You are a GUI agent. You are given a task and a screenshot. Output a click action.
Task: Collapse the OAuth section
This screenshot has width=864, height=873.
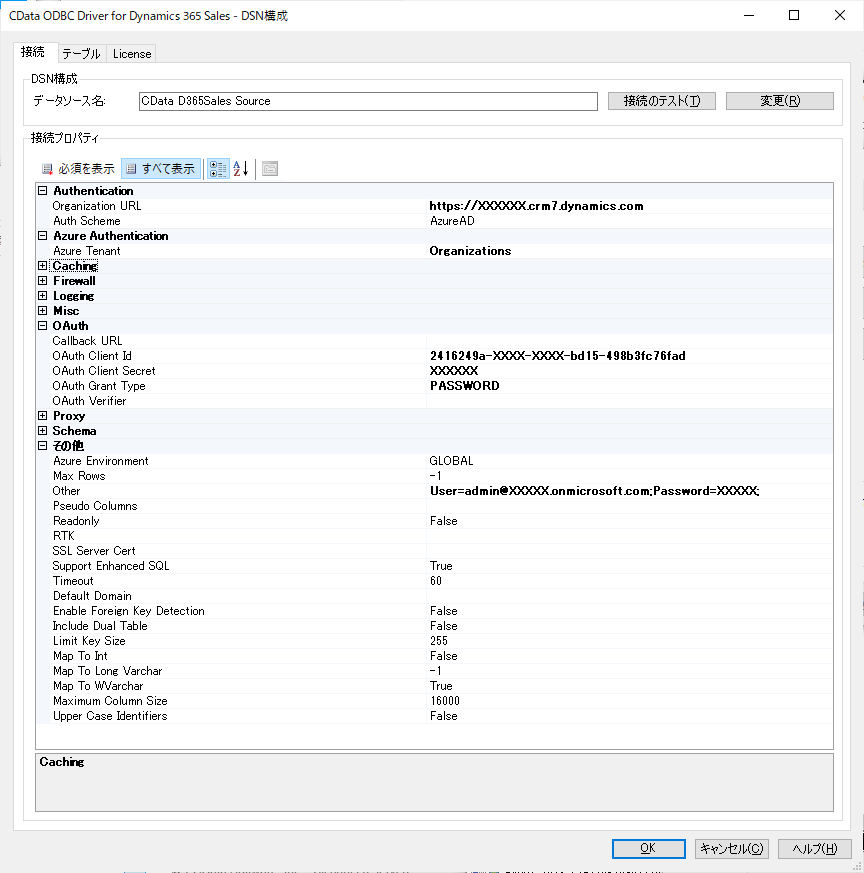[x=42, y=326]
